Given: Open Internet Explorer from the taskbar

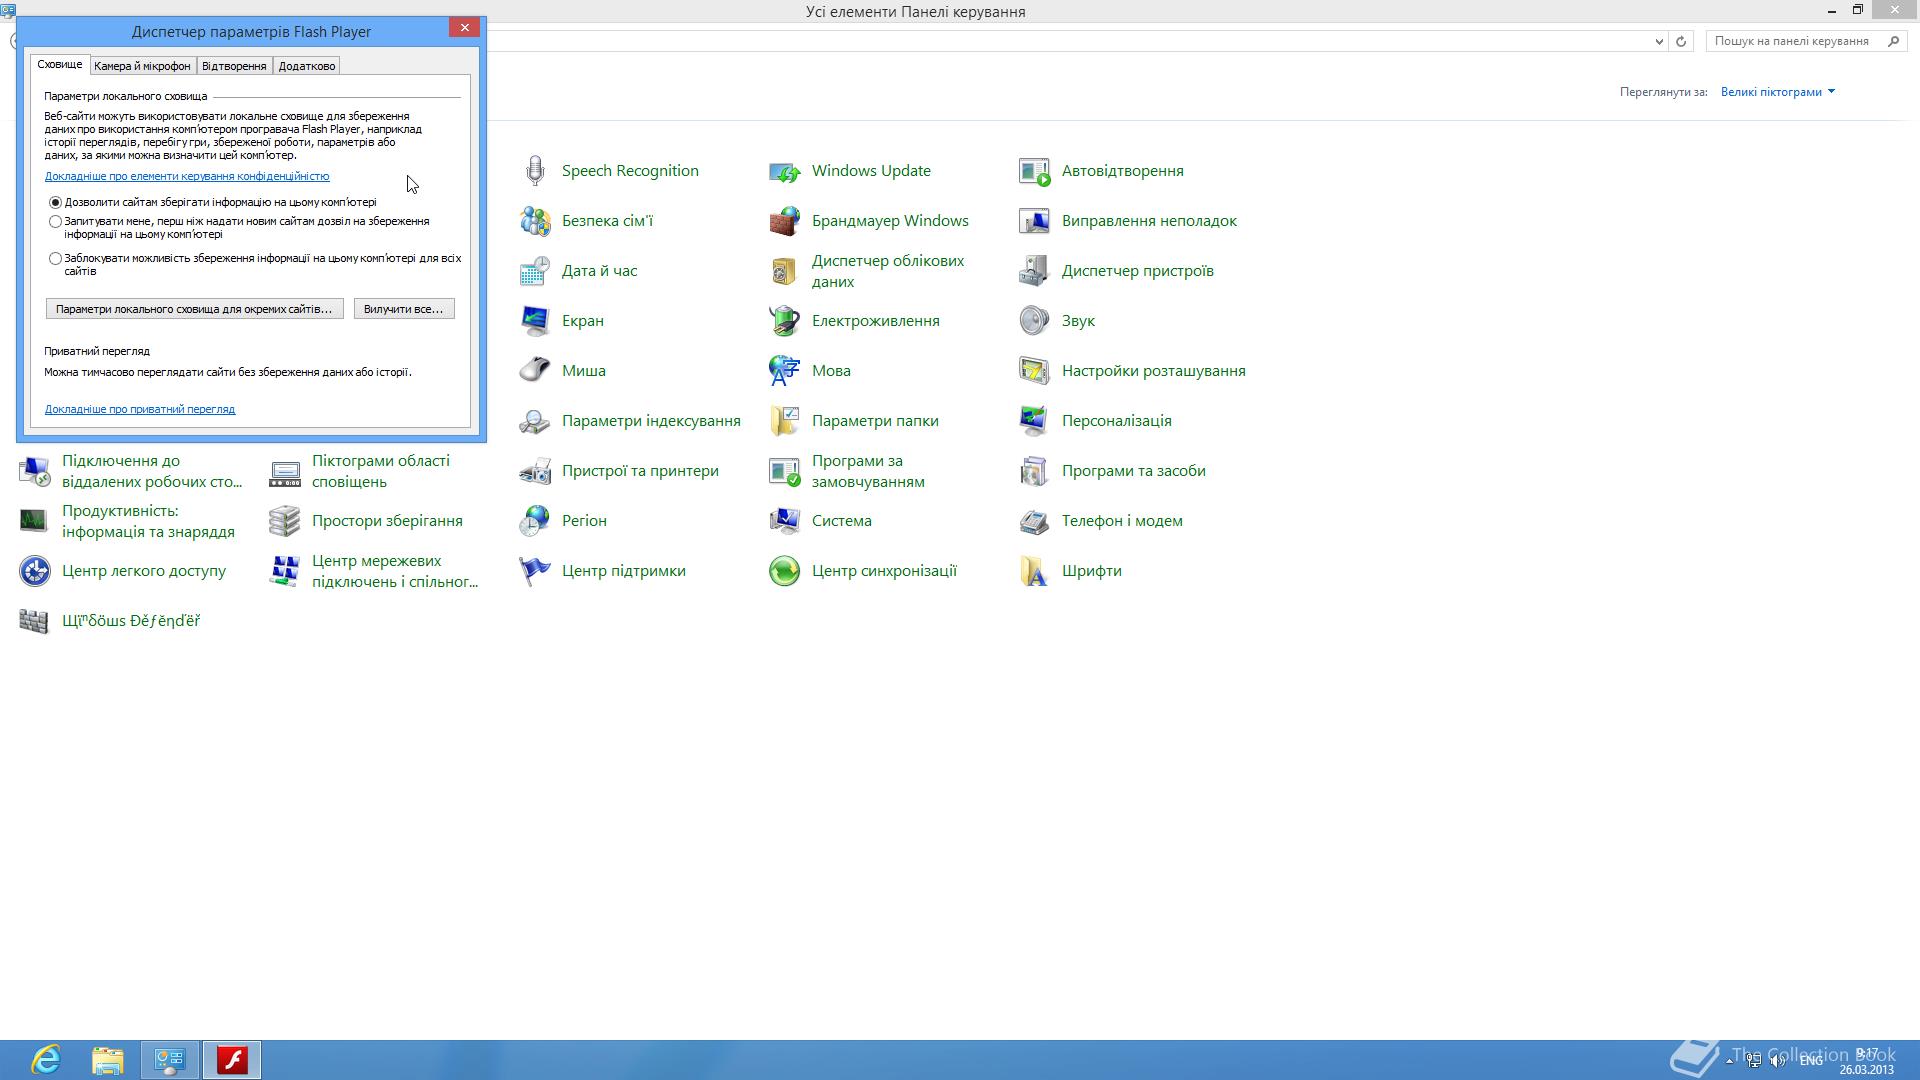Looking at the screenshot, I should point(46,1059).
